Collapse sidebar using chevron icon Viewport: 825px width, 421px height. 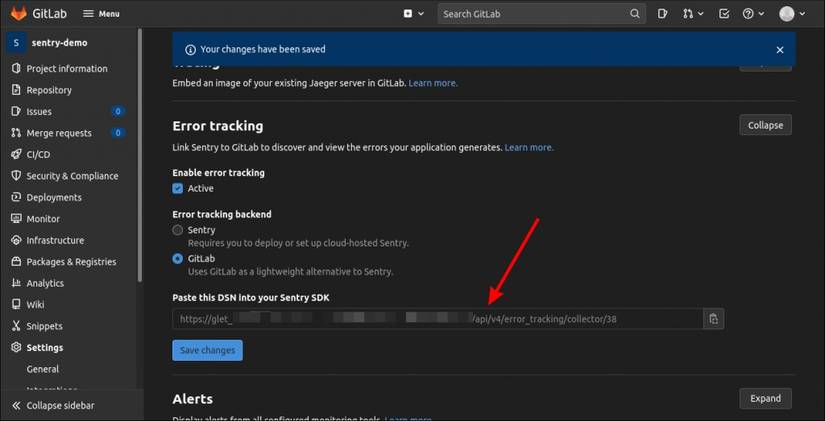click(x=16, y=406)
